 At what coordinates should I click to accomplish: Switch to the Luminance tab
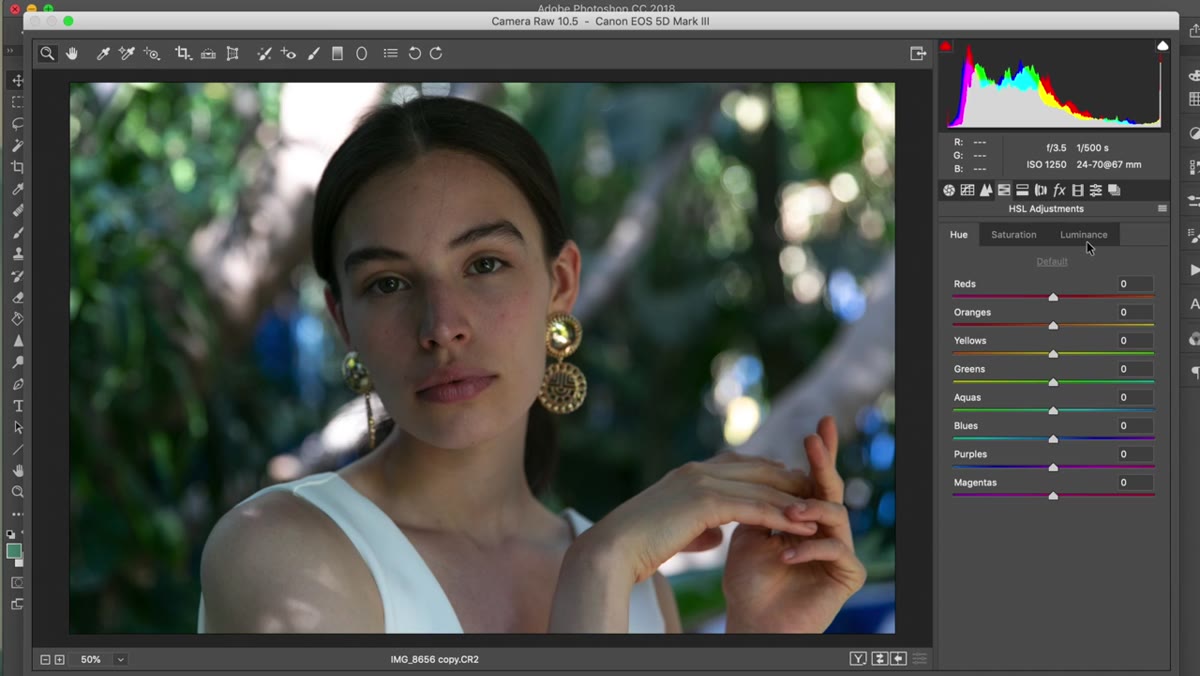tap(1084, 235)
